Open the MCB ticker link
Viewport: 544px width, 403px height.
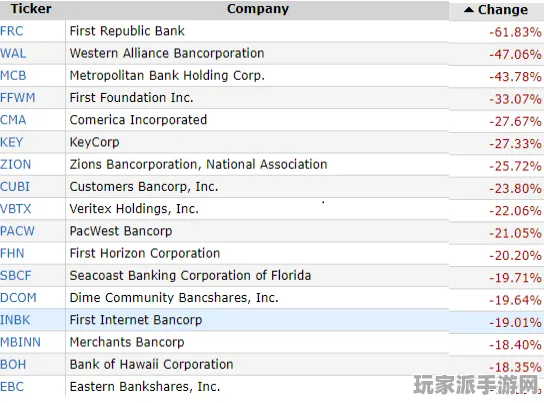click(13, 76)
